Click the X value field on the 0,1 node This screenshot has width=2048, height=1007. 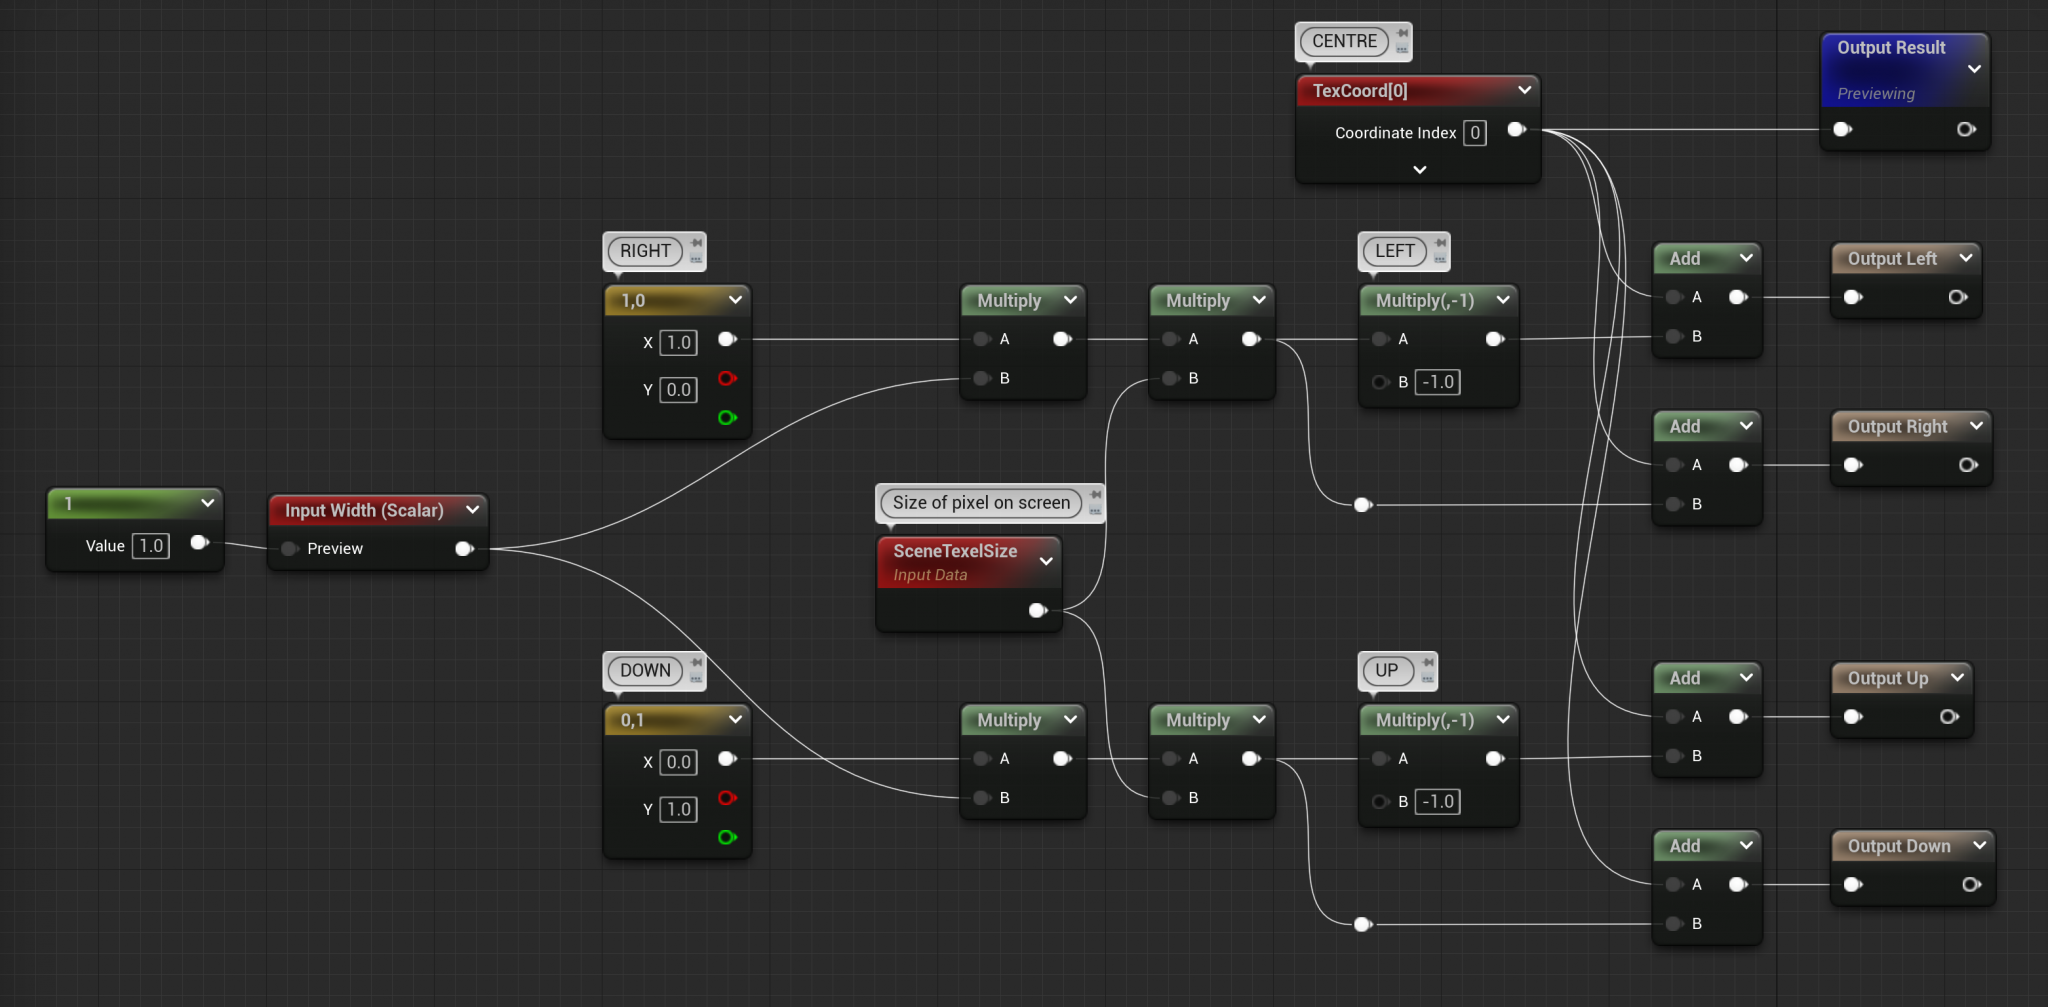(678, 762)
